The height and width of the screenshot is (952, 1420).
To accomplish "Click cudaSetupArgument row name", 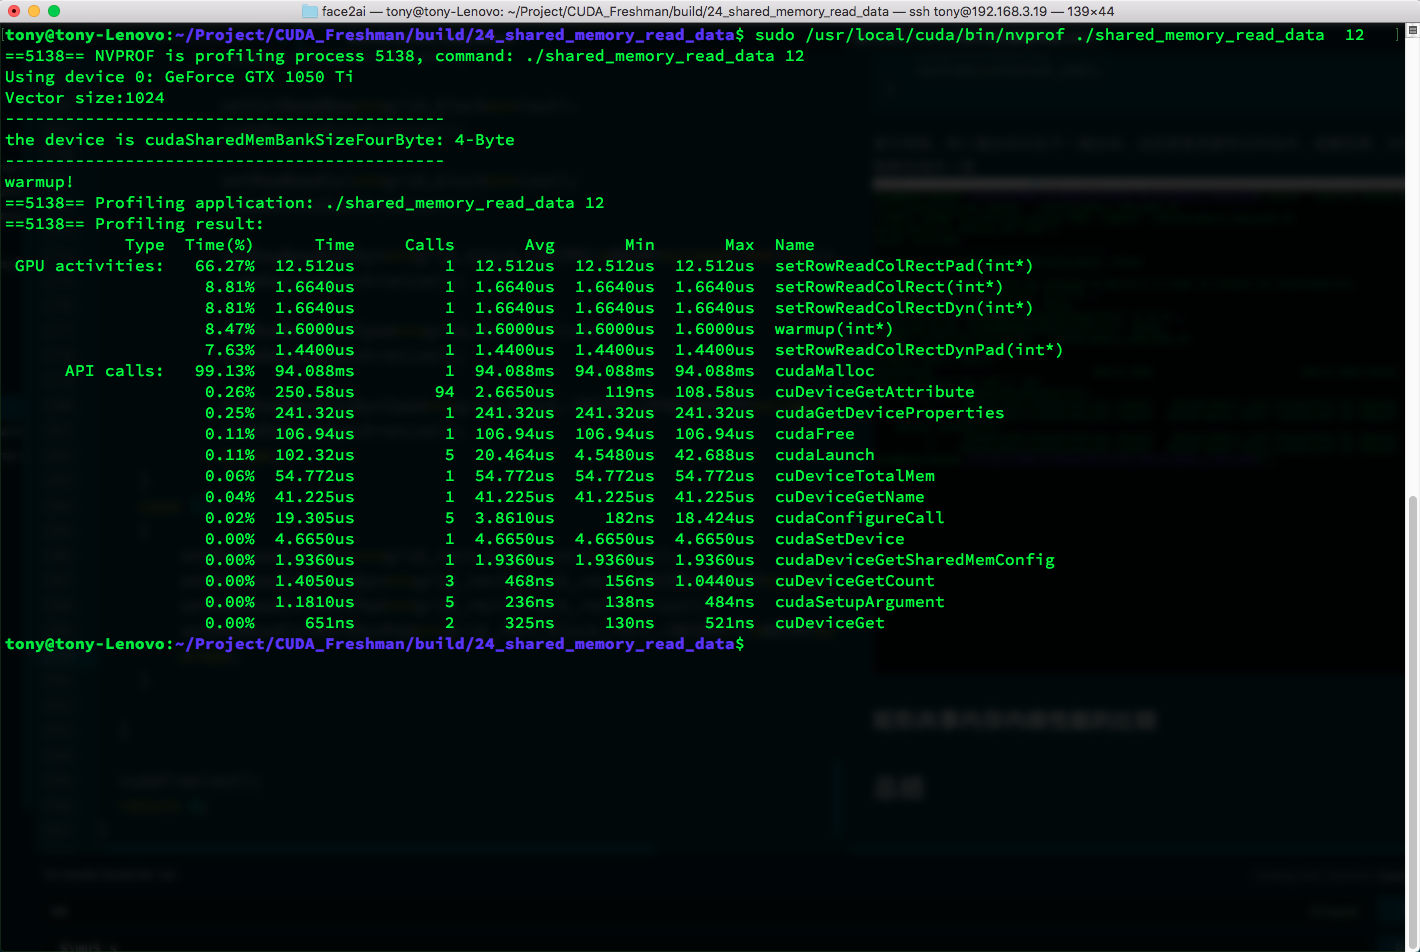I will (x=859, y=602).
